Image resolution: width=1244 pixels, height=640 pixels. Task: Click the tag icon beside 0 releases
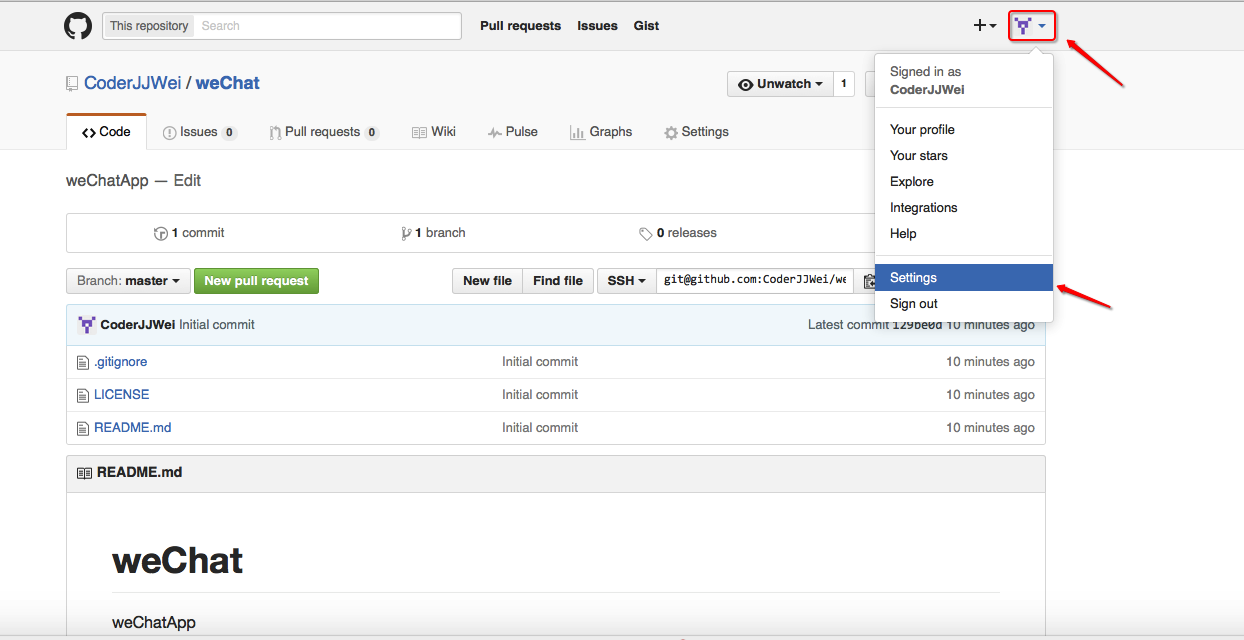[646, 233]
